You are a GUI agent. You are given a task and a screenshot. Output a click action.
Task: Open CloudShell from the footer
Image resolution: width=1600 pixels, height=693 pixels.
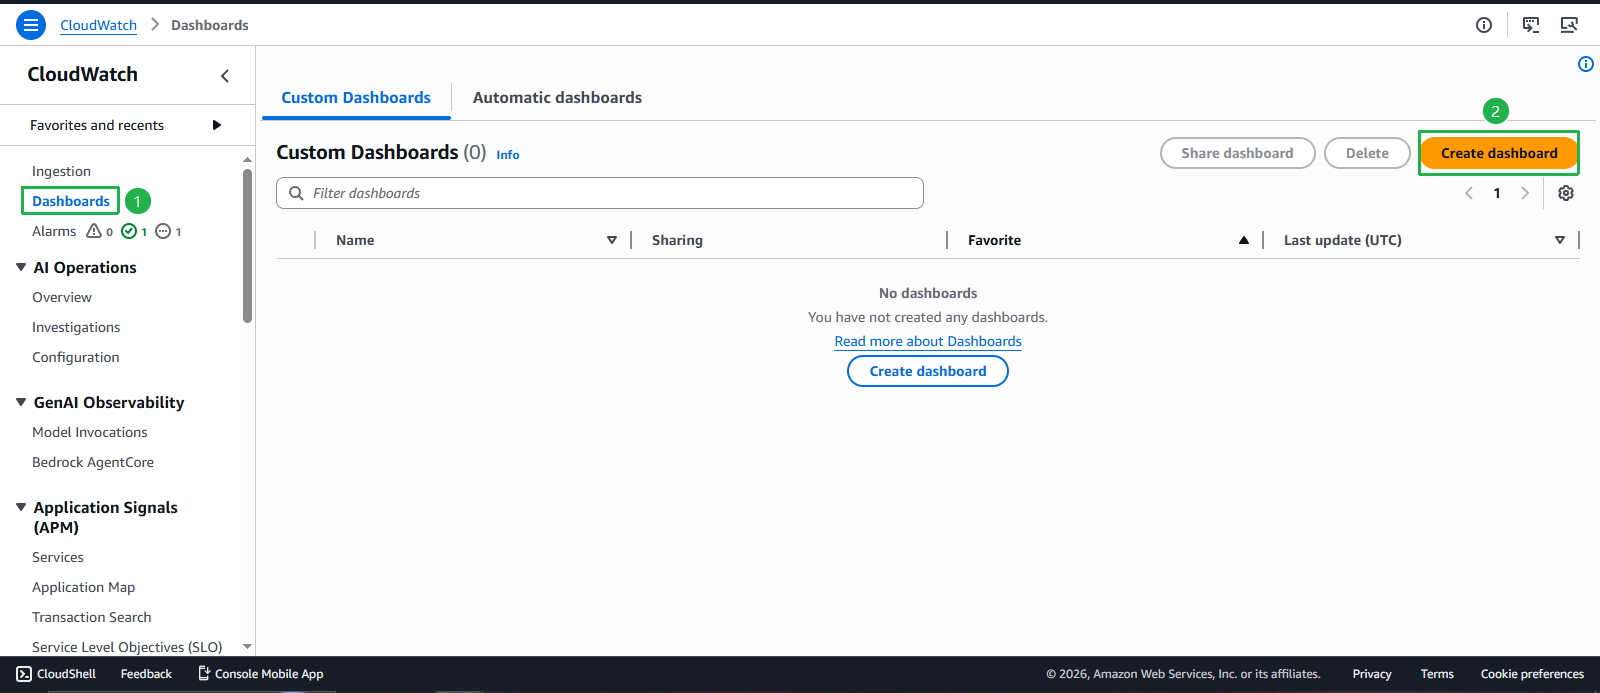tap(56, 674)
